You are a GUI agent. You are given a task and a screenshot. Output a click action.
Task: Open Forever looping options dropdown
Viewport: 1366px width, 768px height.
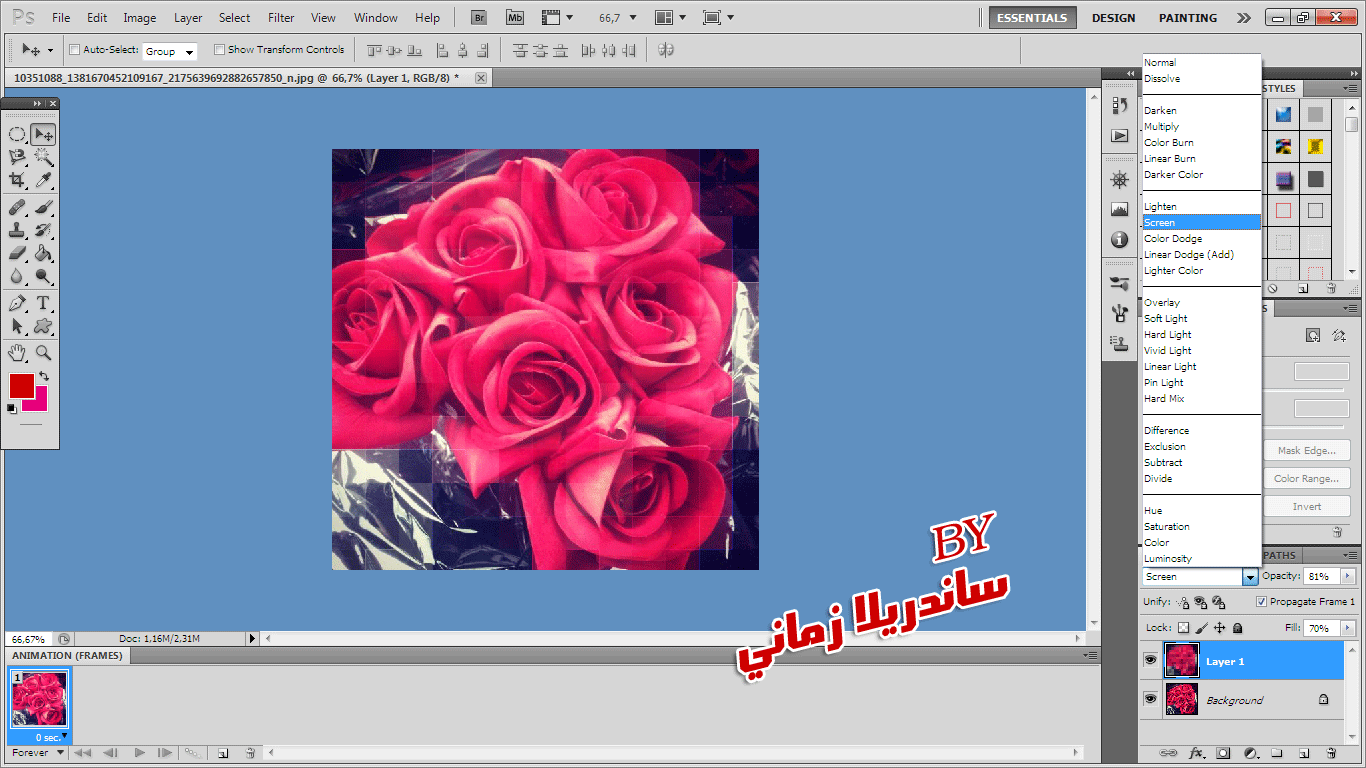(x=38, y=753)
